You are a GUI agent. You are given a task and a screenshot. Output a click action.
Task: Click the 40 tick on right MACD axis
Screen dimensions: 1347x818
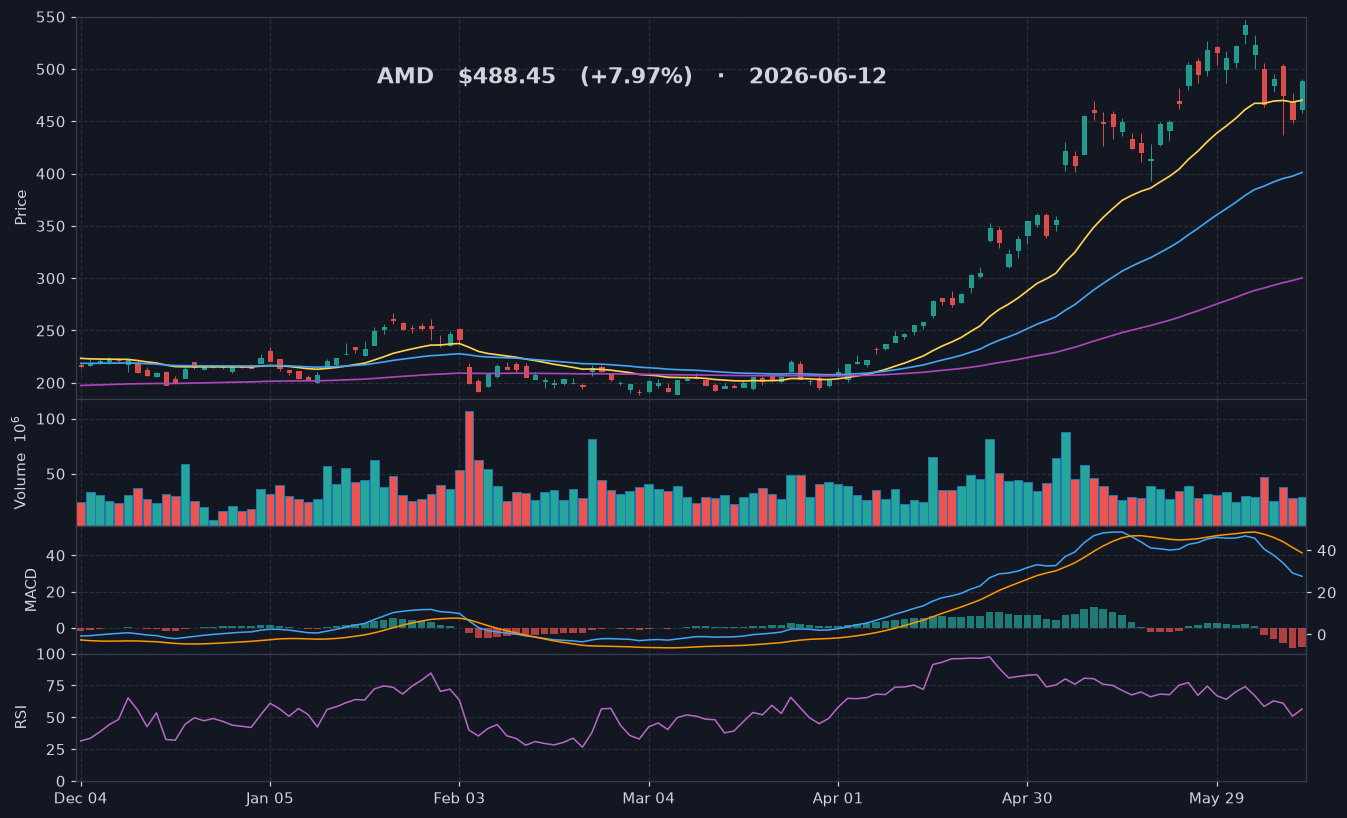[x=1326, y=551]
